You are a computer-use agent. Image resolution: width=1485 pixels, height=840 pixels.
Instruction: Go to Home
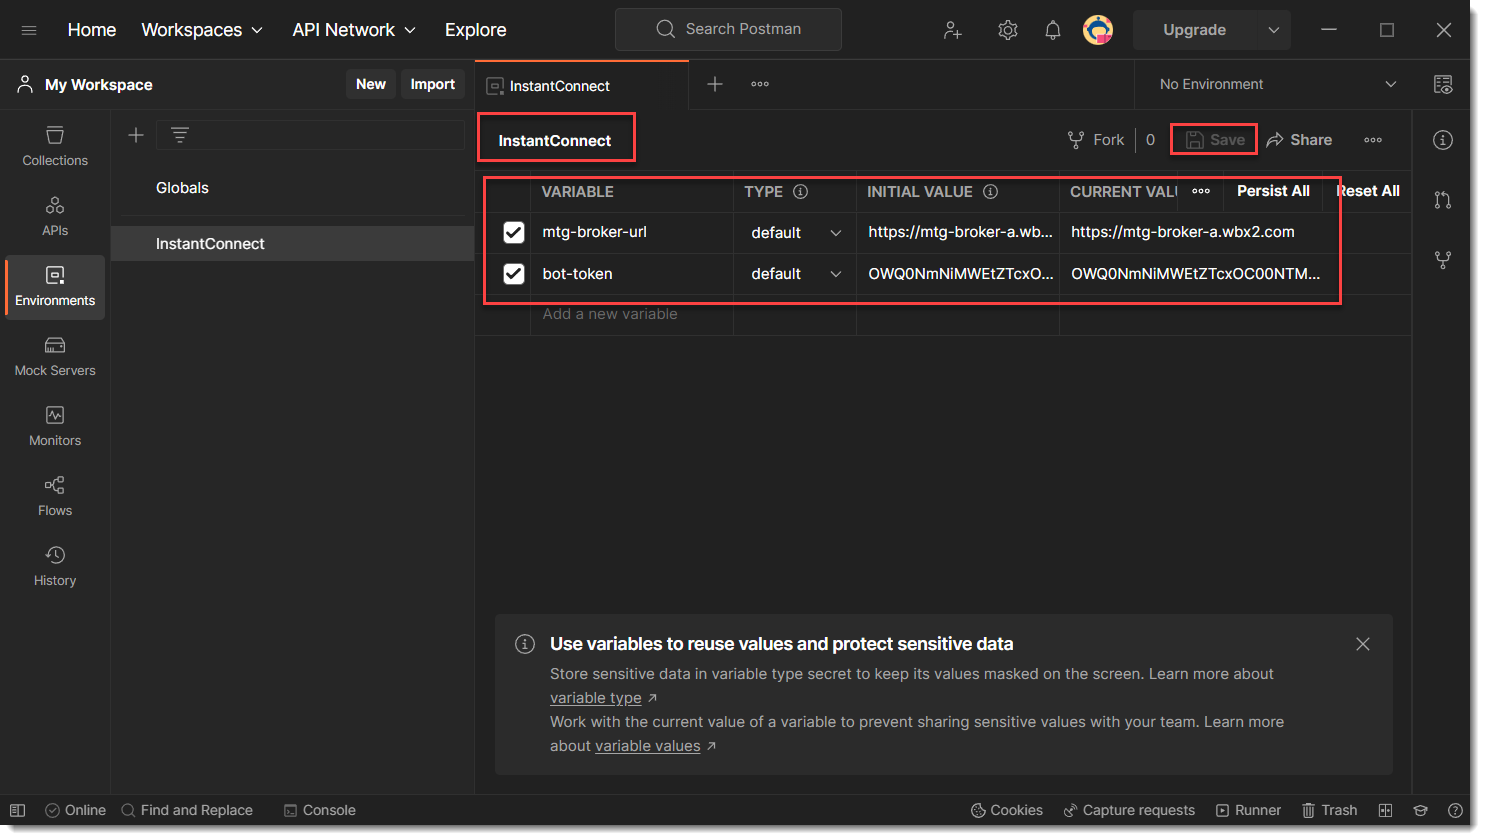pos(92,30)
